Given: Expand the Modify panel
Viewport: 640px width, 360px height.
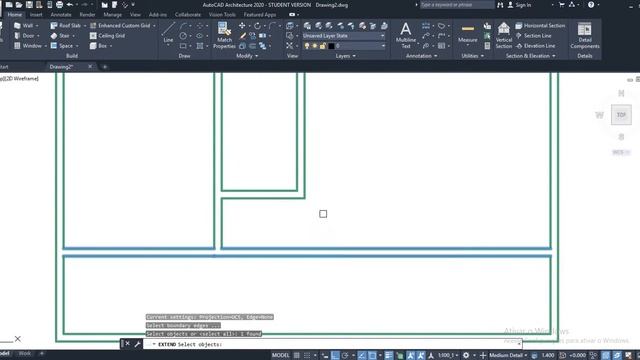Looking at the screenshot, I should click(247, 56).
